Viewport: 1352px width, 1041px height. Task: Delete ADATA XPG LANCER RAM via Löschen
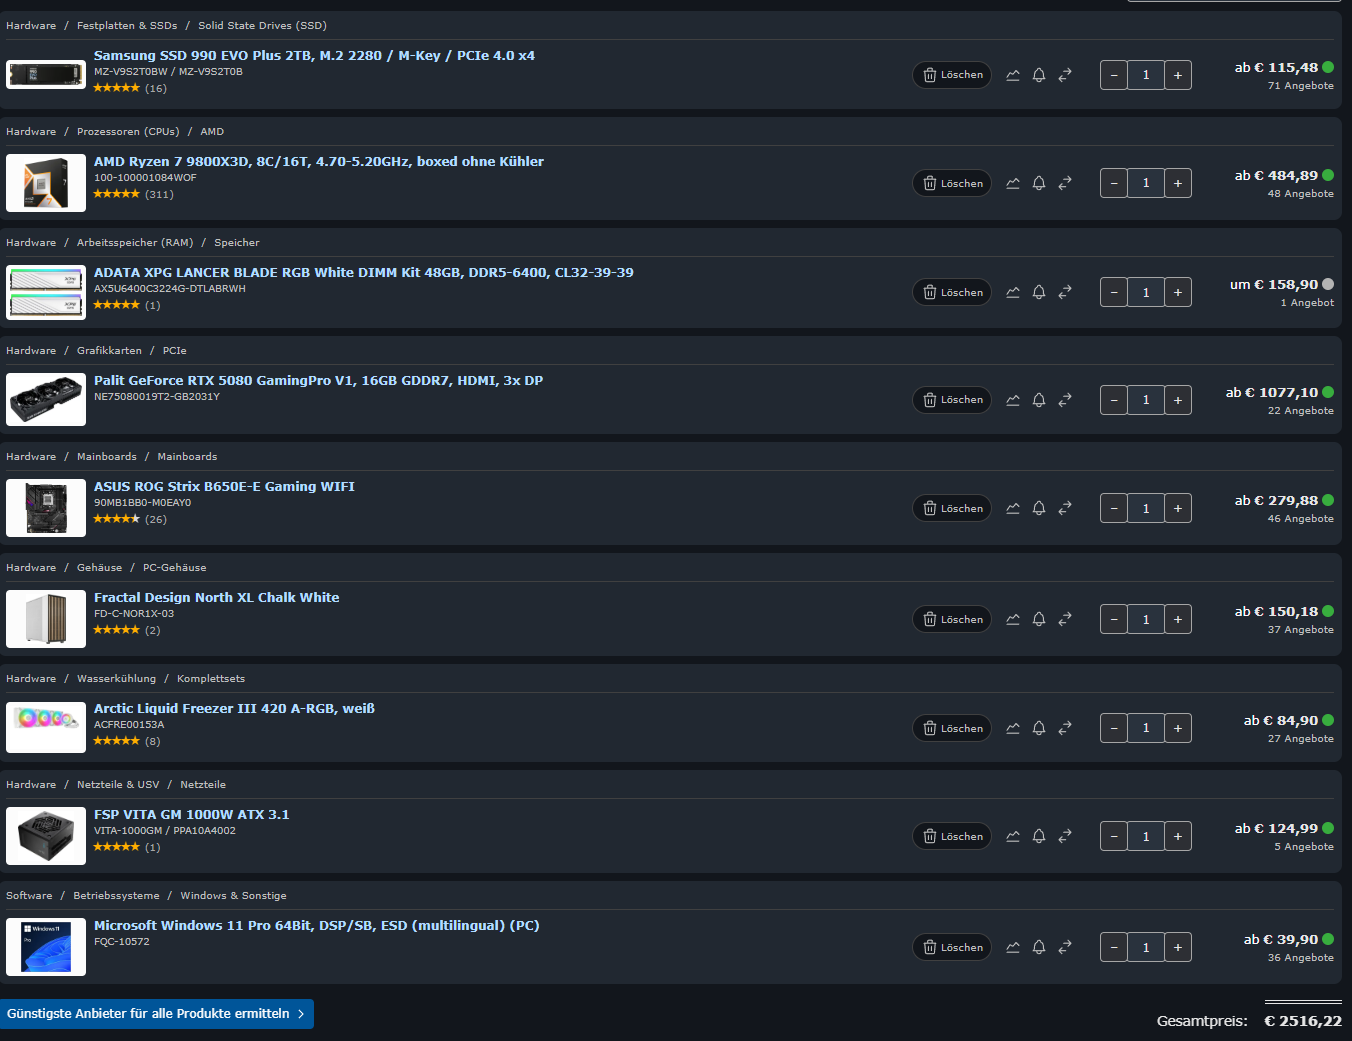tap(952, 292)
